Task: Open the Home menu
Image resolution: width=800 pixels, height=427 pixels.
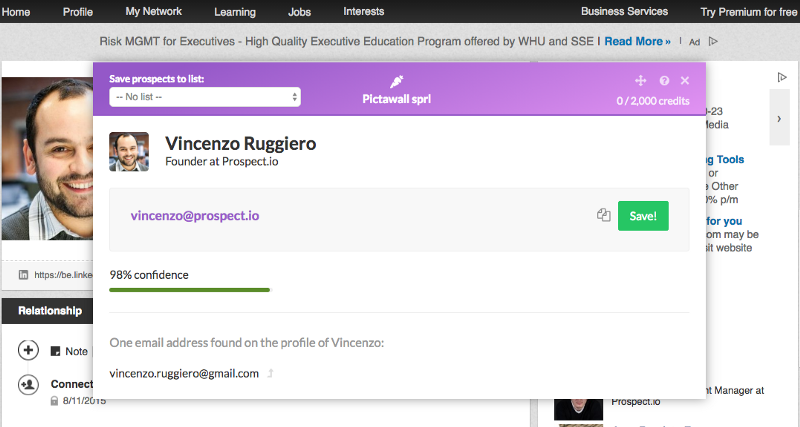Action: click(x=16, y=12)
